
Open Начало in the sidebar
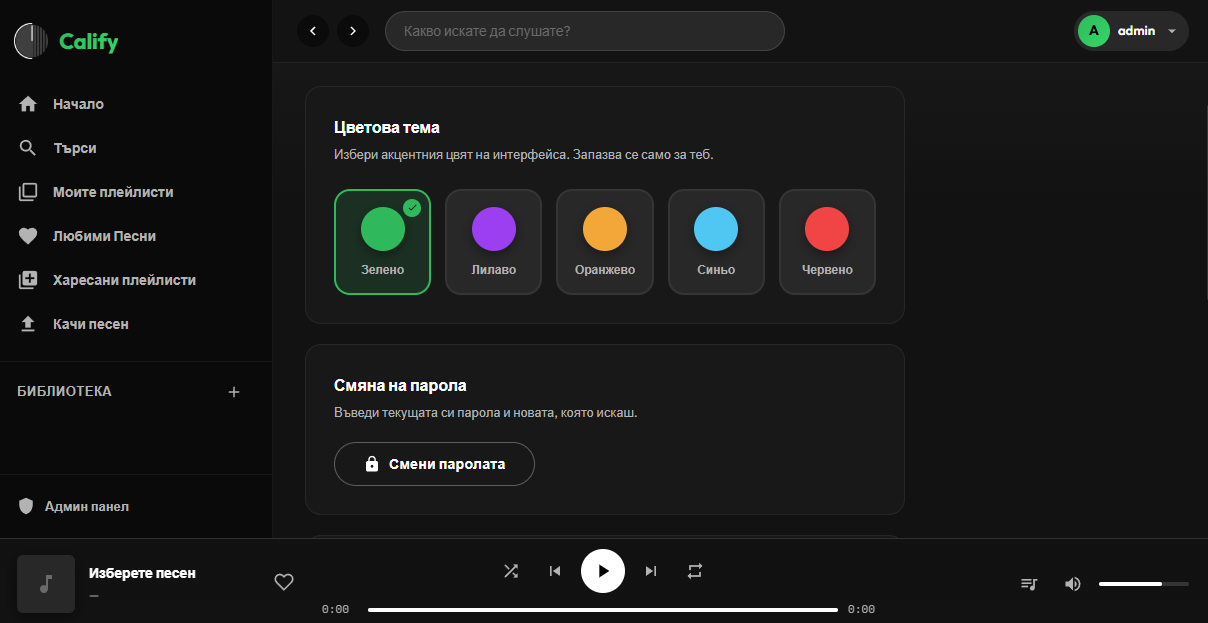pyautogui.click(x=78, y=104)
